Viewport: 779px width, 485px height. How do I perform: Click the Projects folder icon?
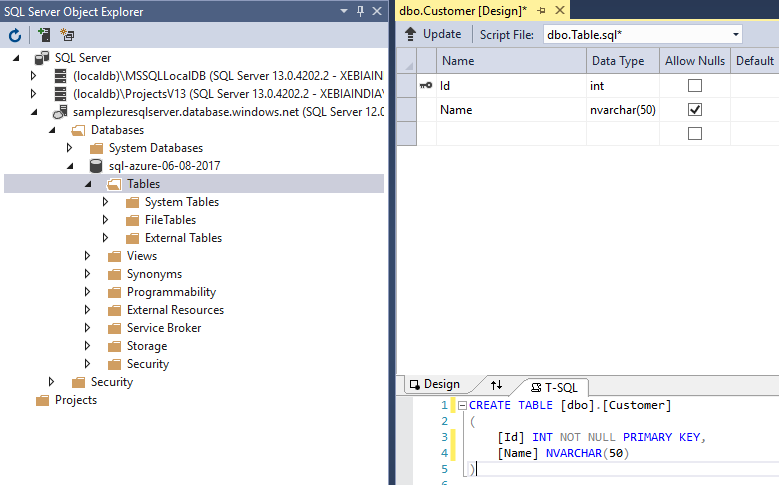[x=42, y=400]
